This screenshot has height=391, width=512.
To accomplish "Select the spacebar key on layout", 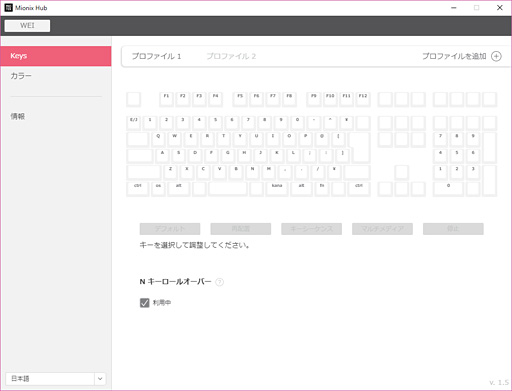I will (228, 189).
